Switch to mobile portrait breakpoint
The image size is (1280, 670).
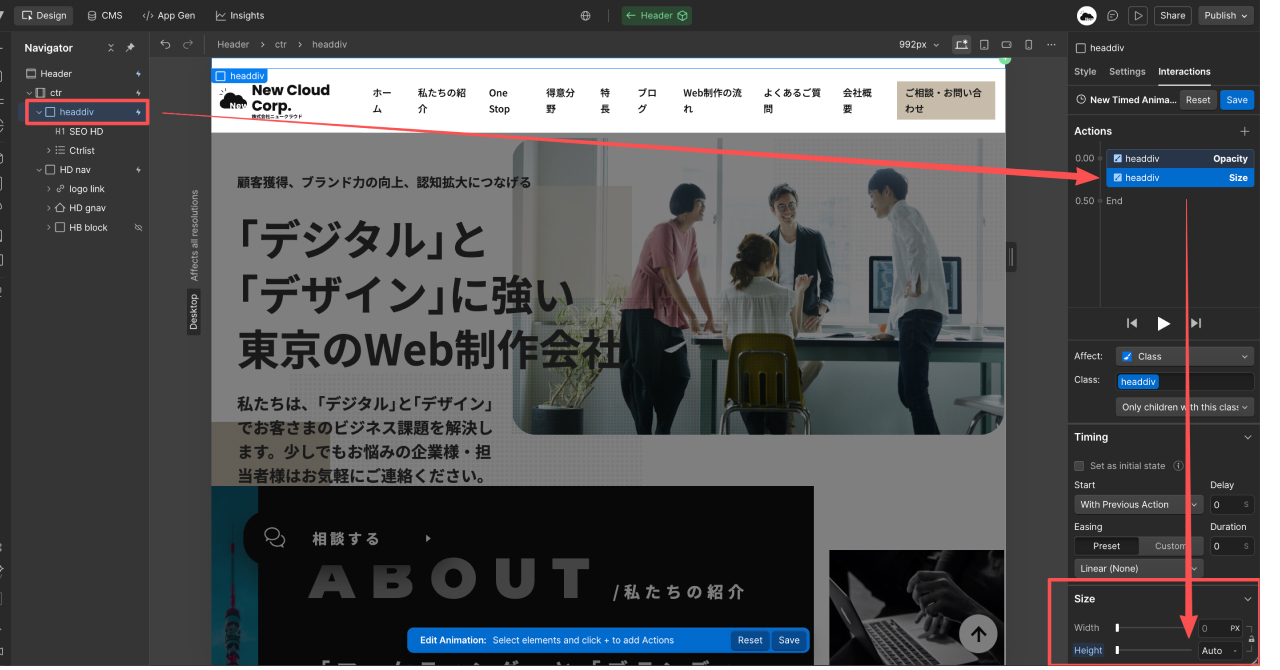point(1029,44)
